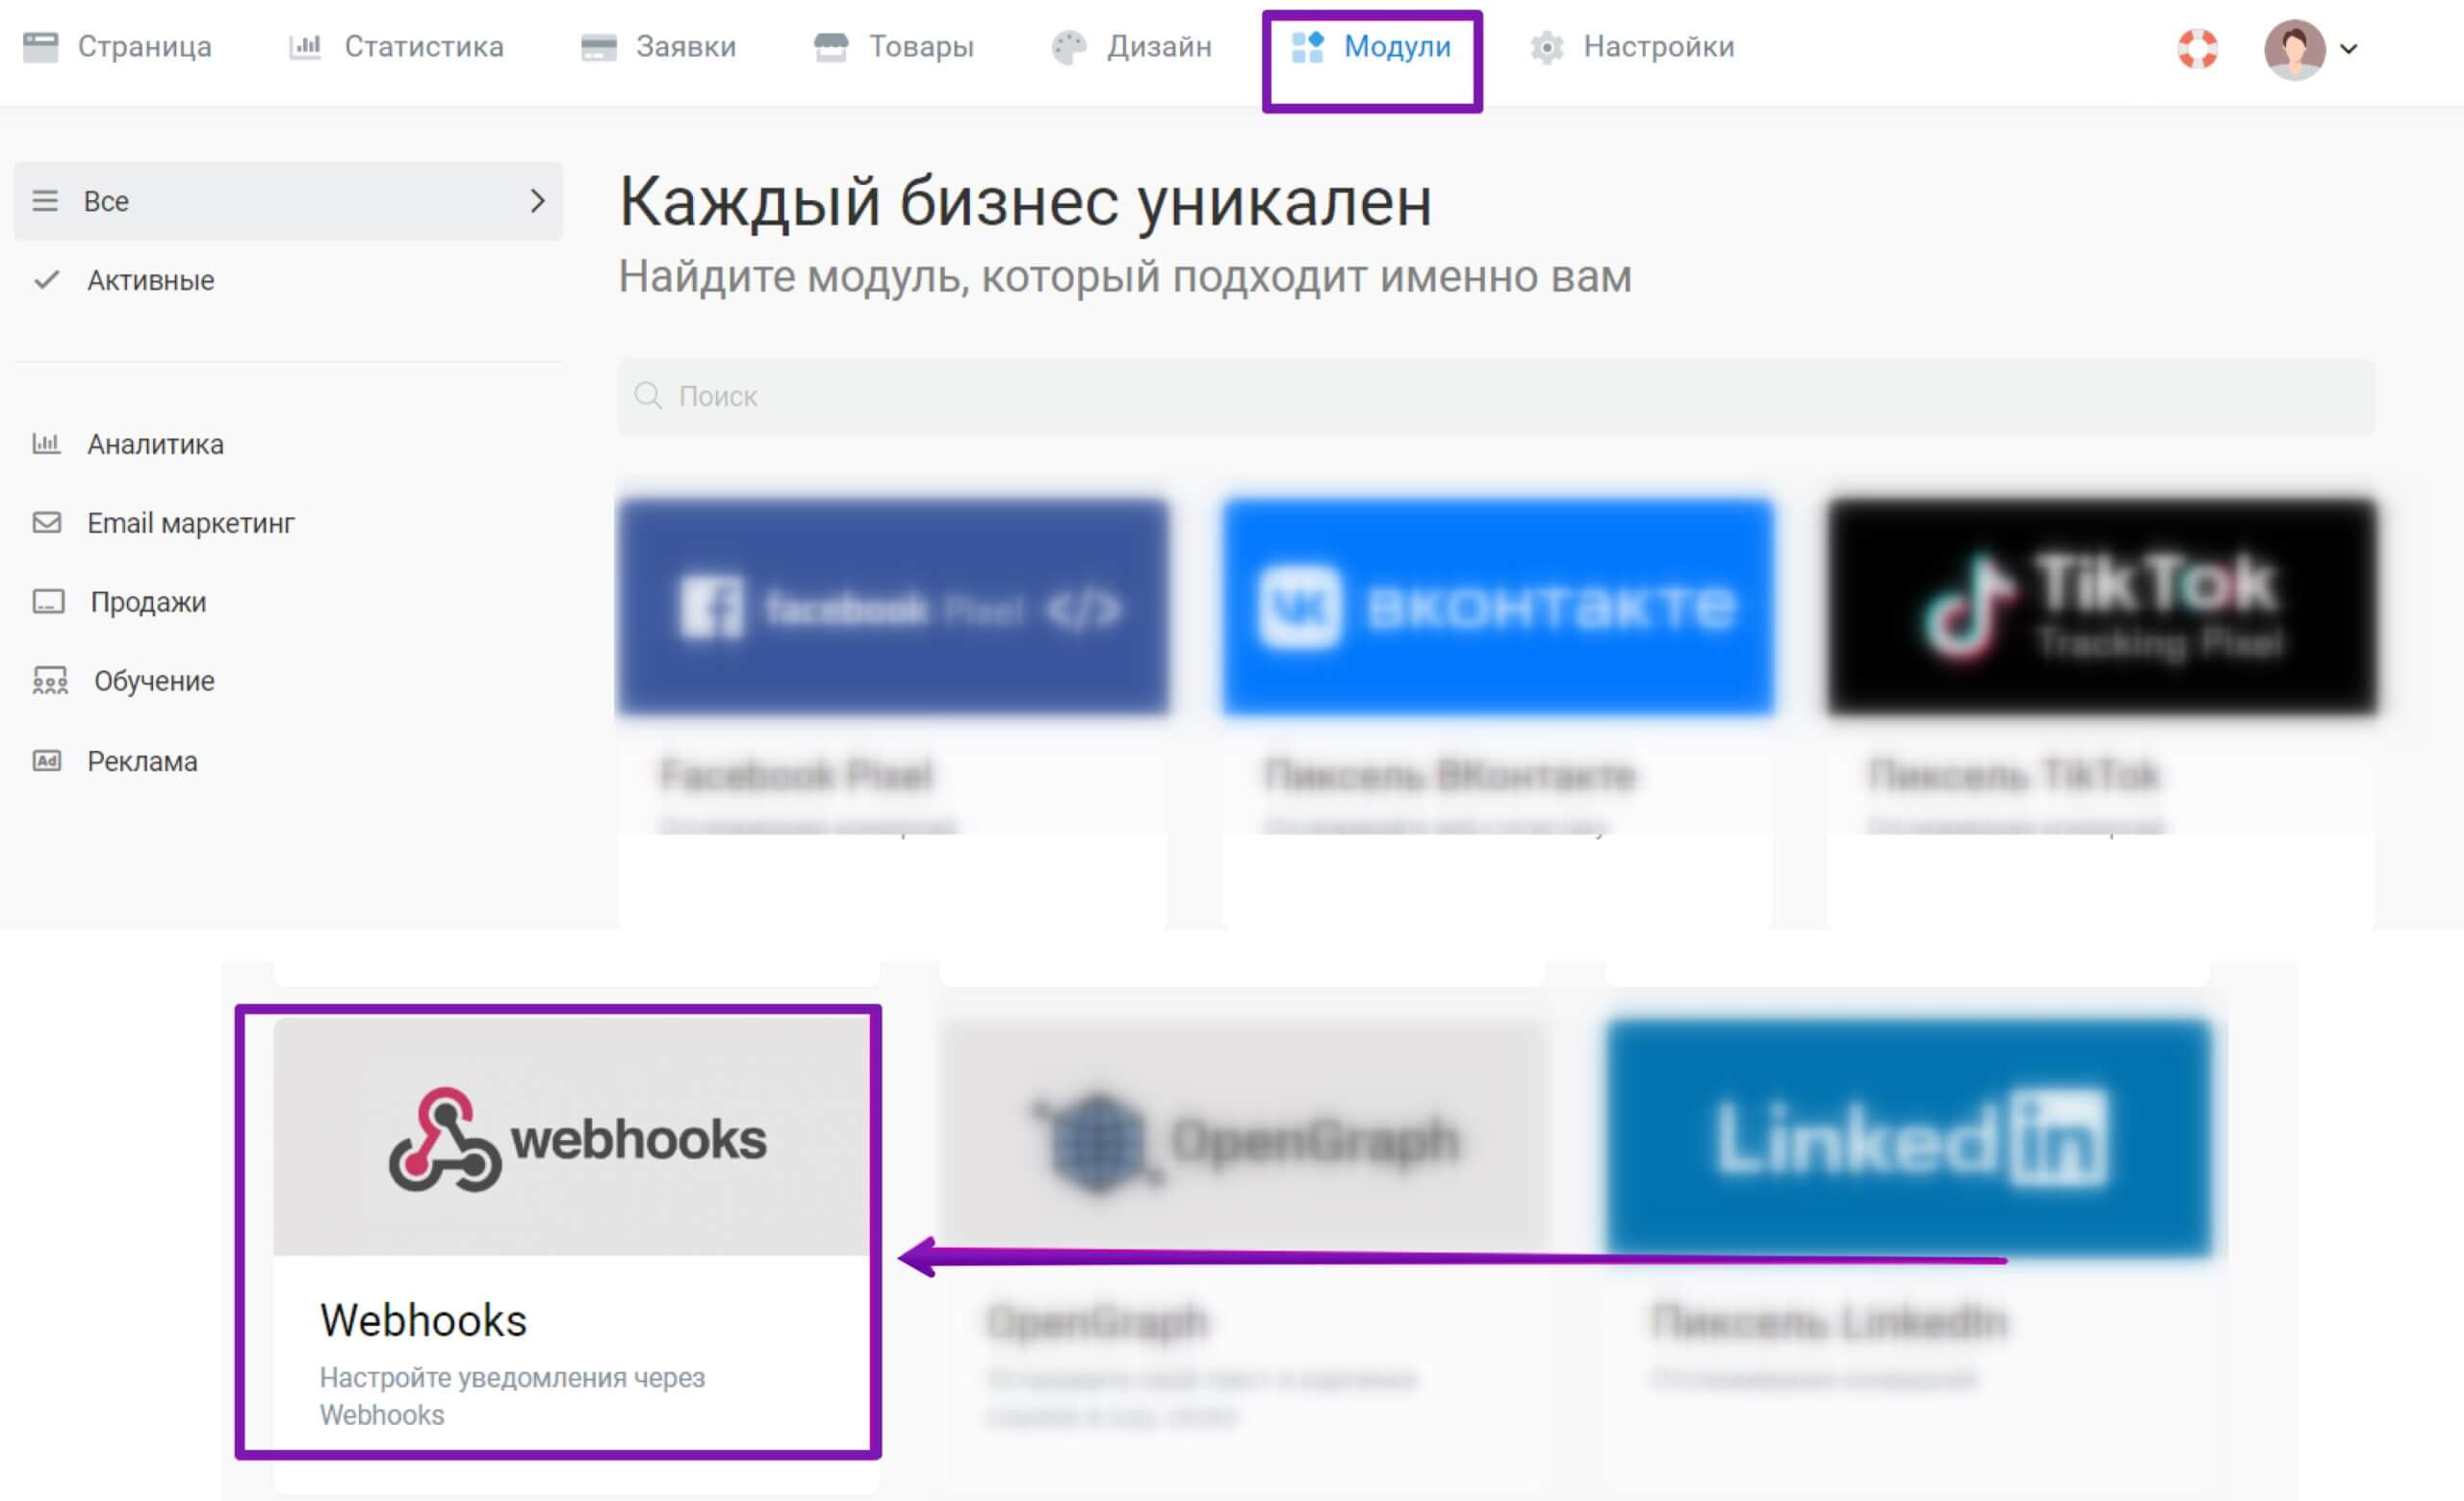Switch to the Статистика tab
Viewport: 2464px width, 1501px height.
pos(396,47)
